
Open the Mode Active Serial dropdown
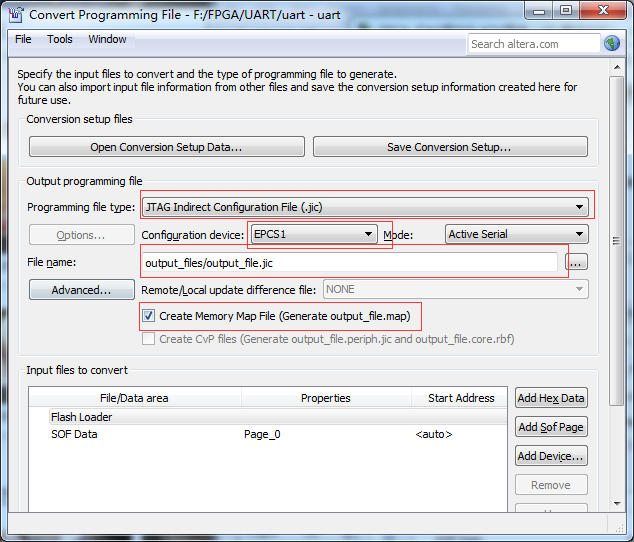[516, 234]
